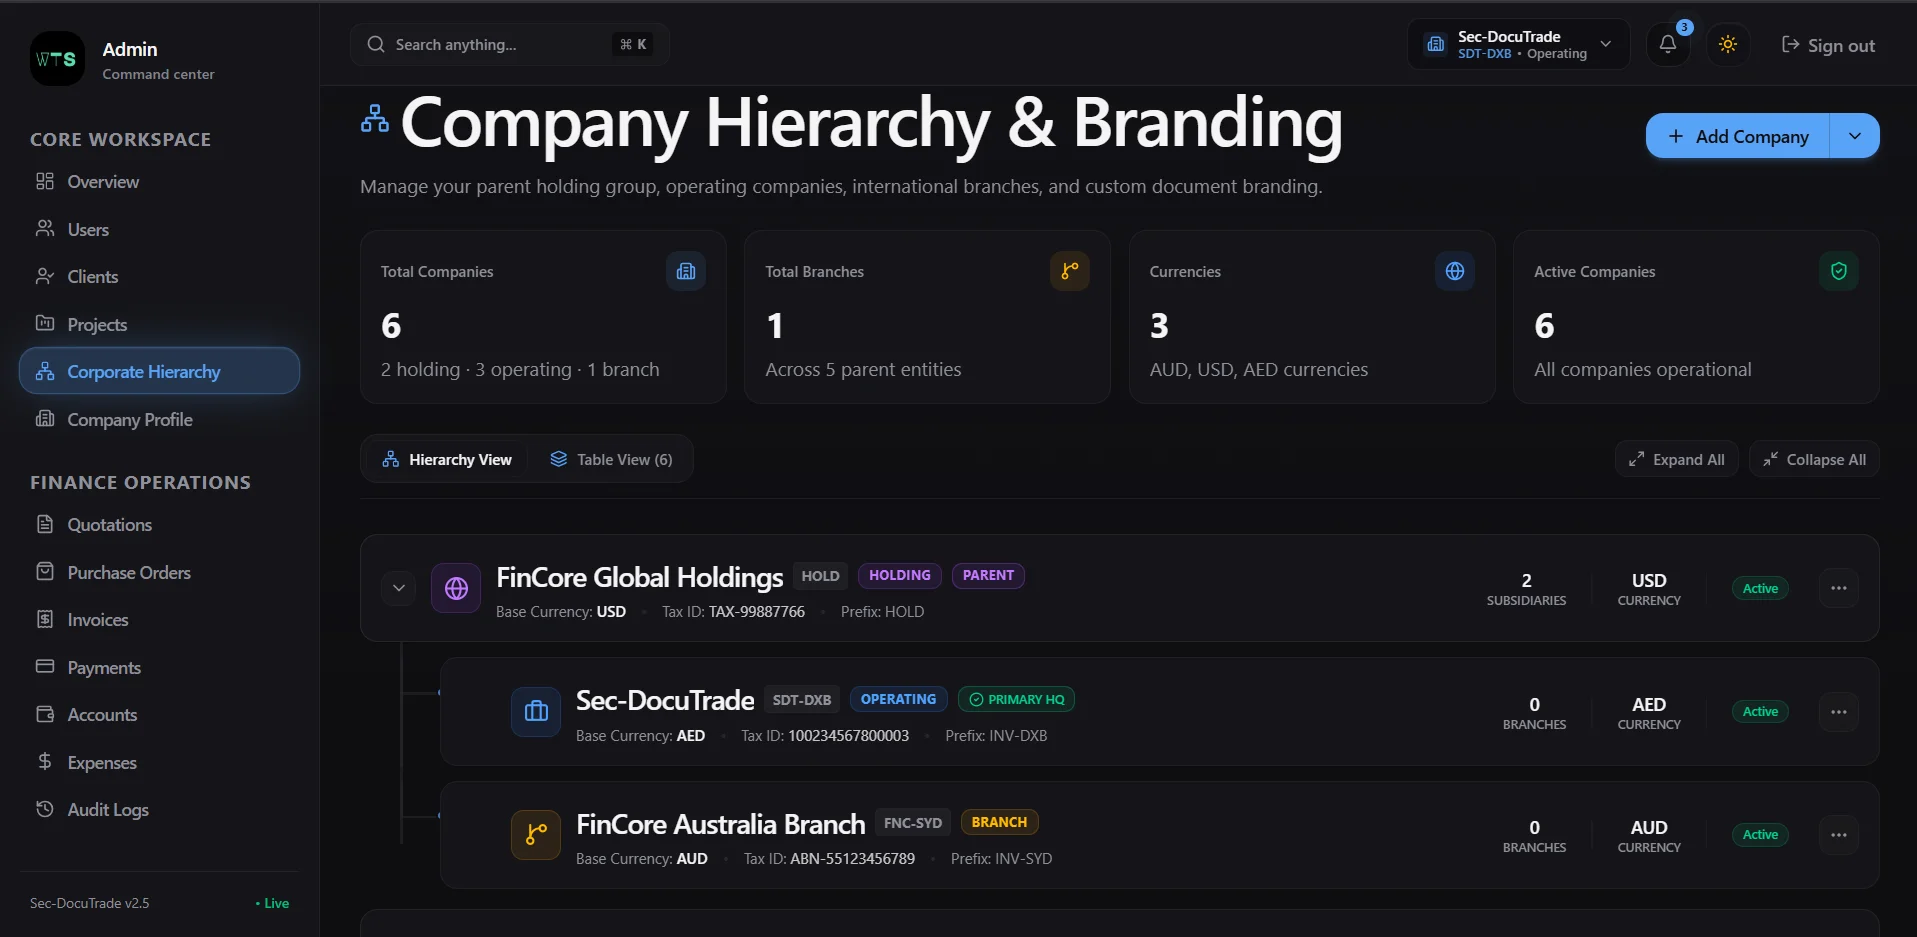Image resolution: width=1917 pixels, height=937 pixels.
Task: Click the hierarchy icon beside page title
Action: [375, 119]
